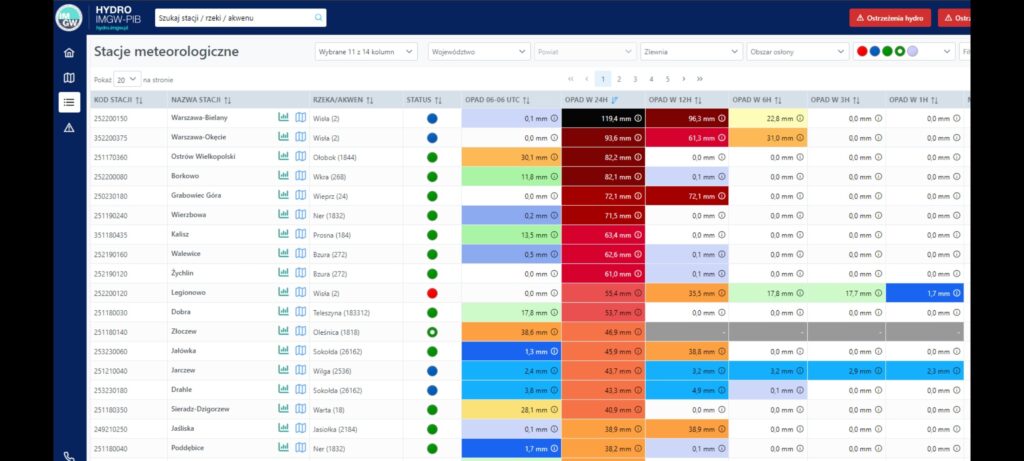
Task: Open chart for Jarczew station
Action: (283, 370)
